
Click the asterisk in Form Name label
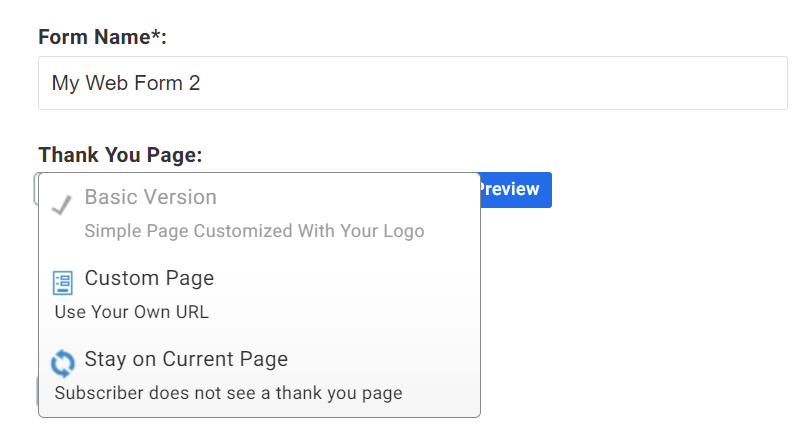point(155,35)
